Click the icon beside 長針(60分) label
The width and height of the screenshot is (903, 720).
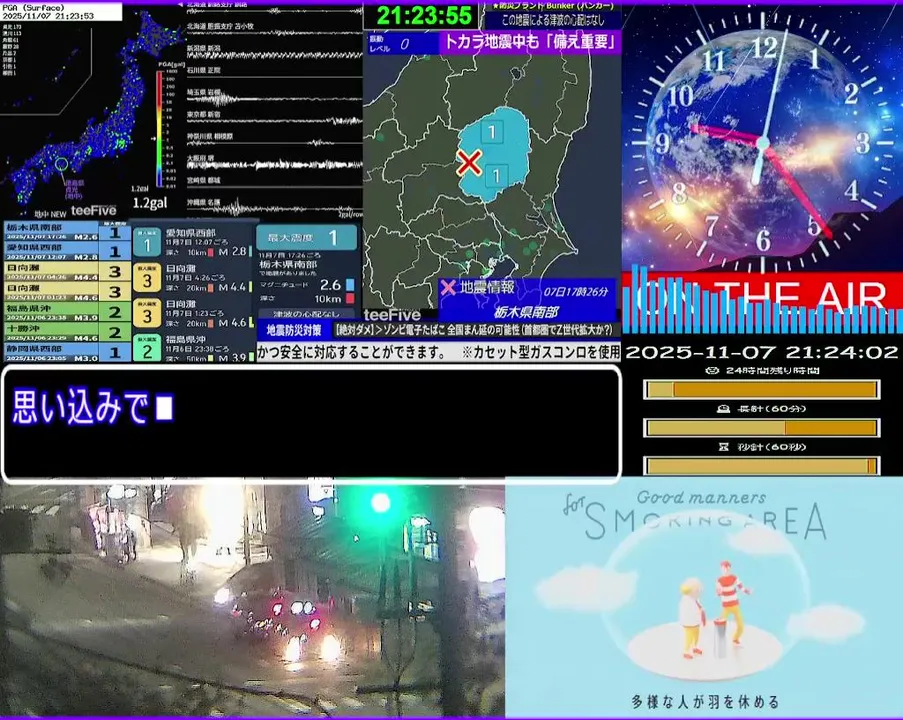click(x=723, y=409)
